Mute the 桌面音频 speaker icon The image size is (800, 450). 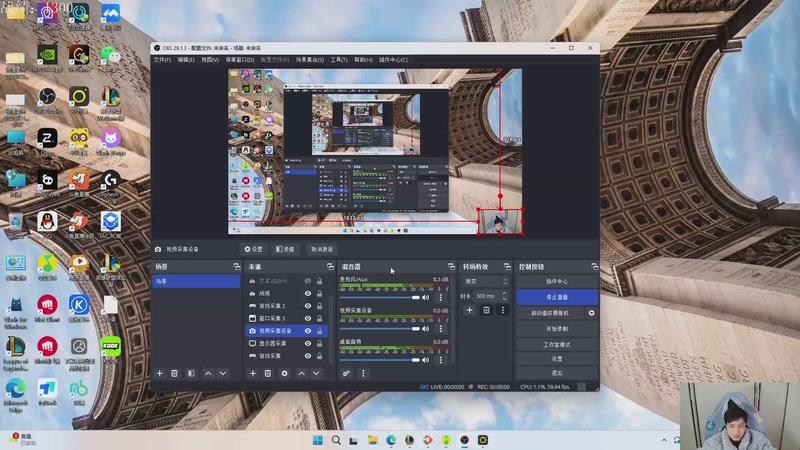[x=426, y=360]
